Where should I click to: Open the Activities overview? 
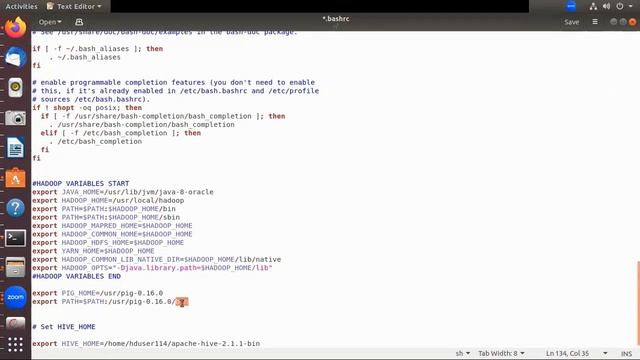click(x=21, y=6)
